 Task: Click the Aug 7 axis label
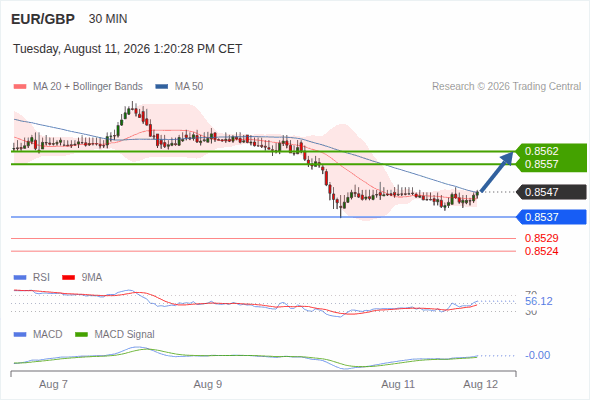(x=53, y=384)
